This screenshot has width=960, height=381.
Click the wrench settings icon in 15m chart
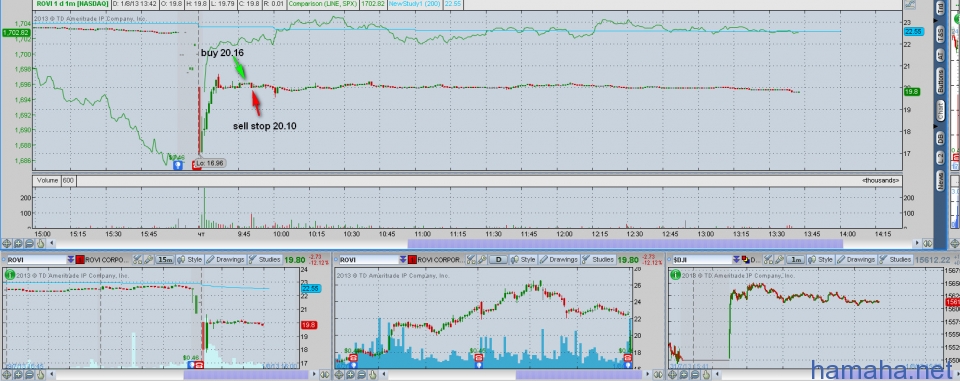pos(137,260)
